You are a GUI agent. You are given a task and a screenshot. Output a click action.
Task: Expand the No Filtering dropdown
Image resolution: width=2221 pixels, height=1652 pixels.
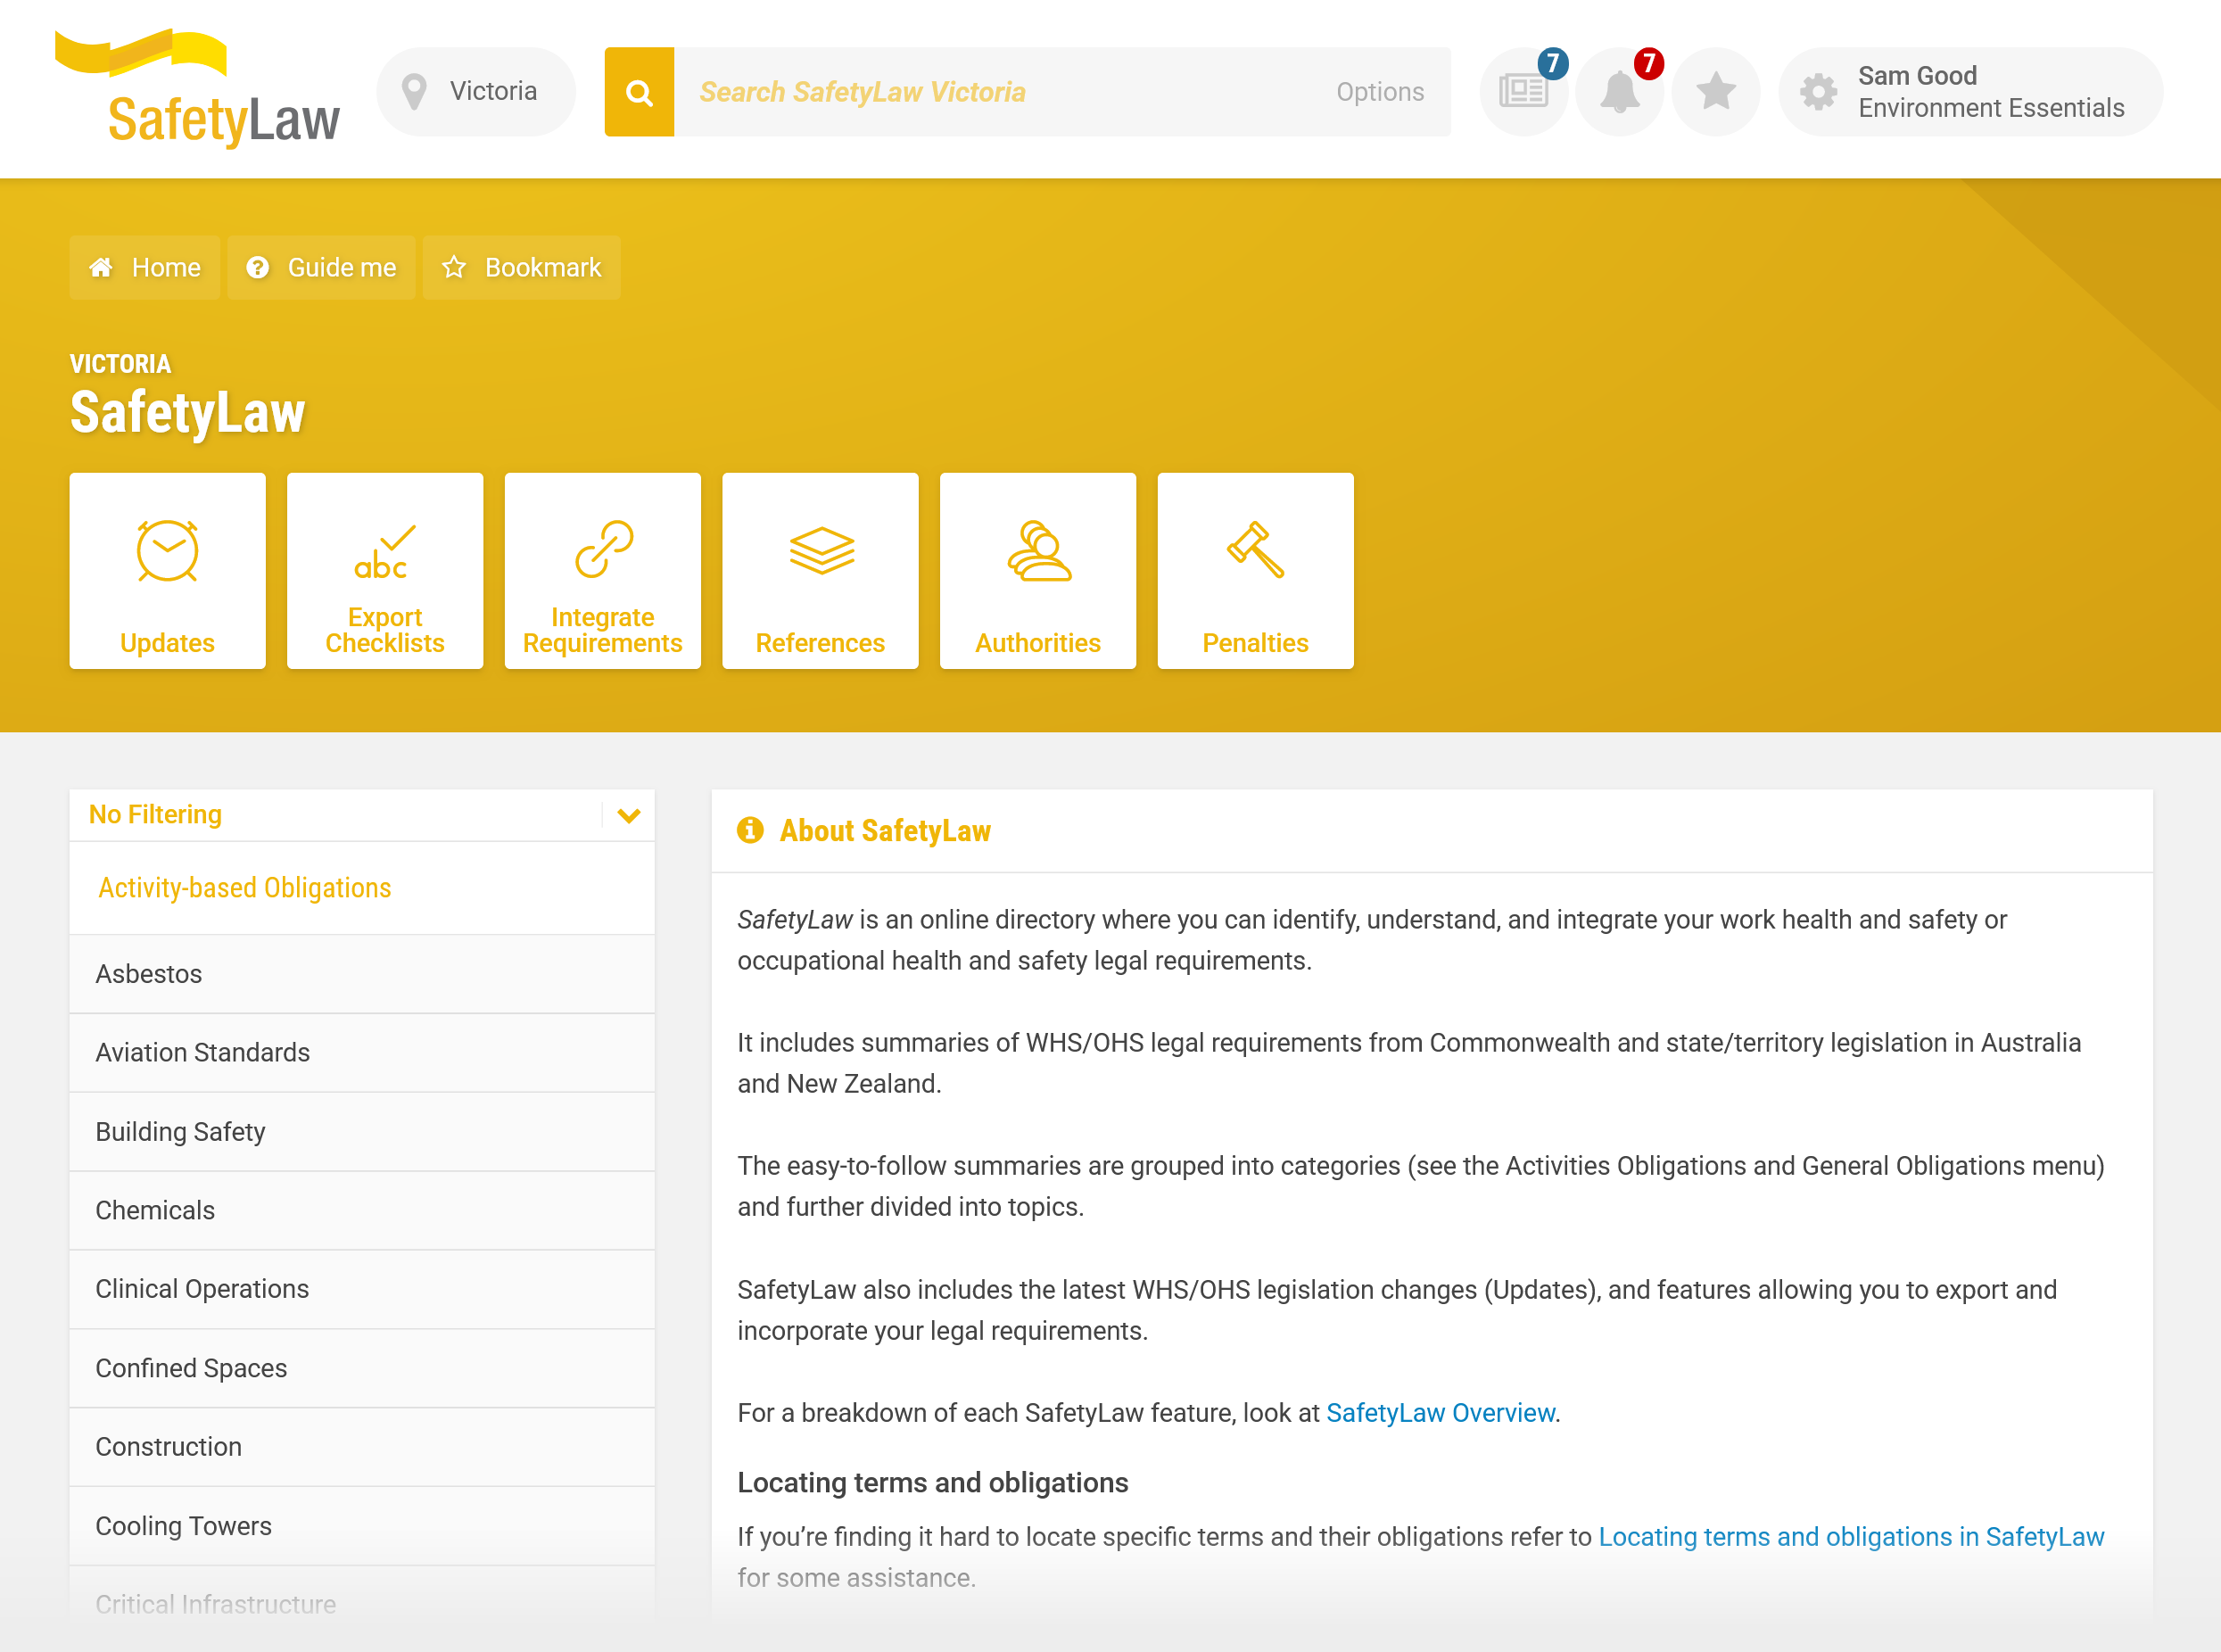(x=362, y=815)
